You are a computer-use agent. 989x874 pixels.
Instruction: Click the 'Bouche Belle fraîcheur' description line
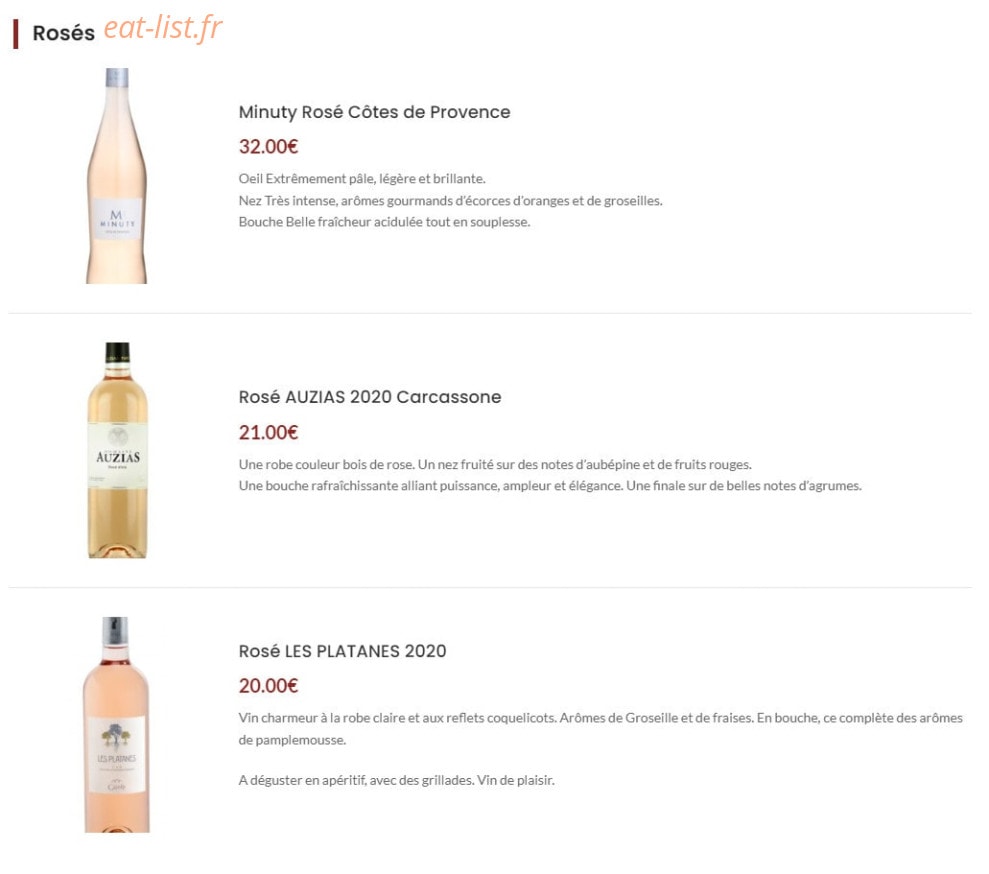tap(384, 222)
